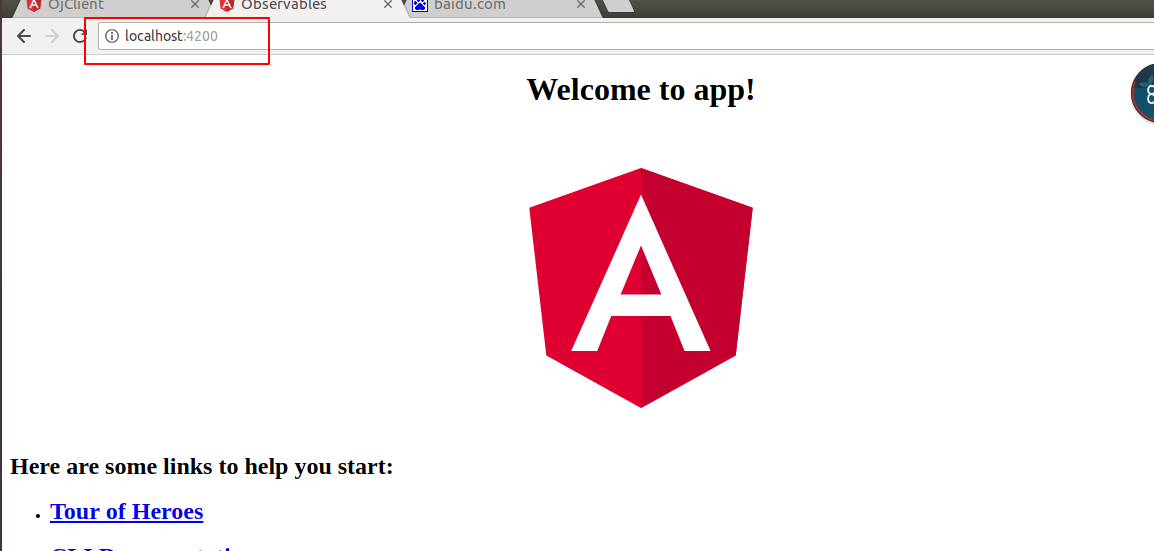
Task: Close the baidu.com tab
Action: (x=581, y=4)
